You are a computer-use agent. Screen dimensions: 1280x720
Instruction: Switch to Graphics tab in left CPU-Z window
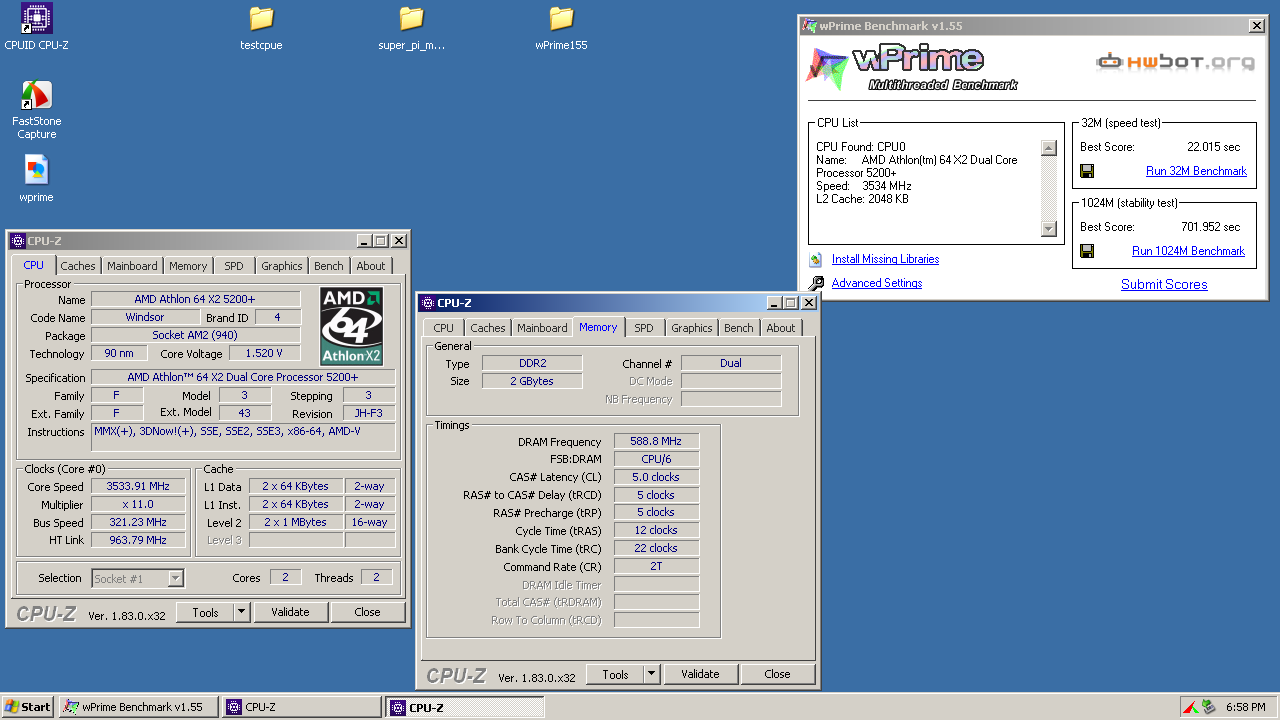282,266
